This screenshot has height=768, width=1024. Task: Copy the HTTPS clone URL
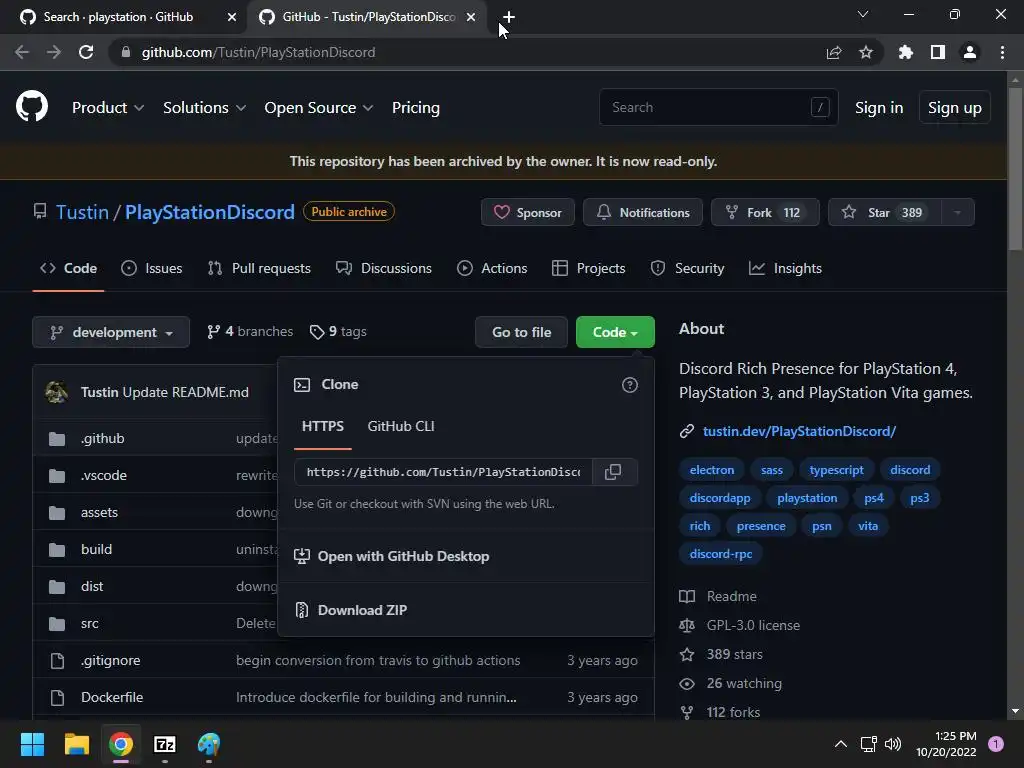[614, 472]
